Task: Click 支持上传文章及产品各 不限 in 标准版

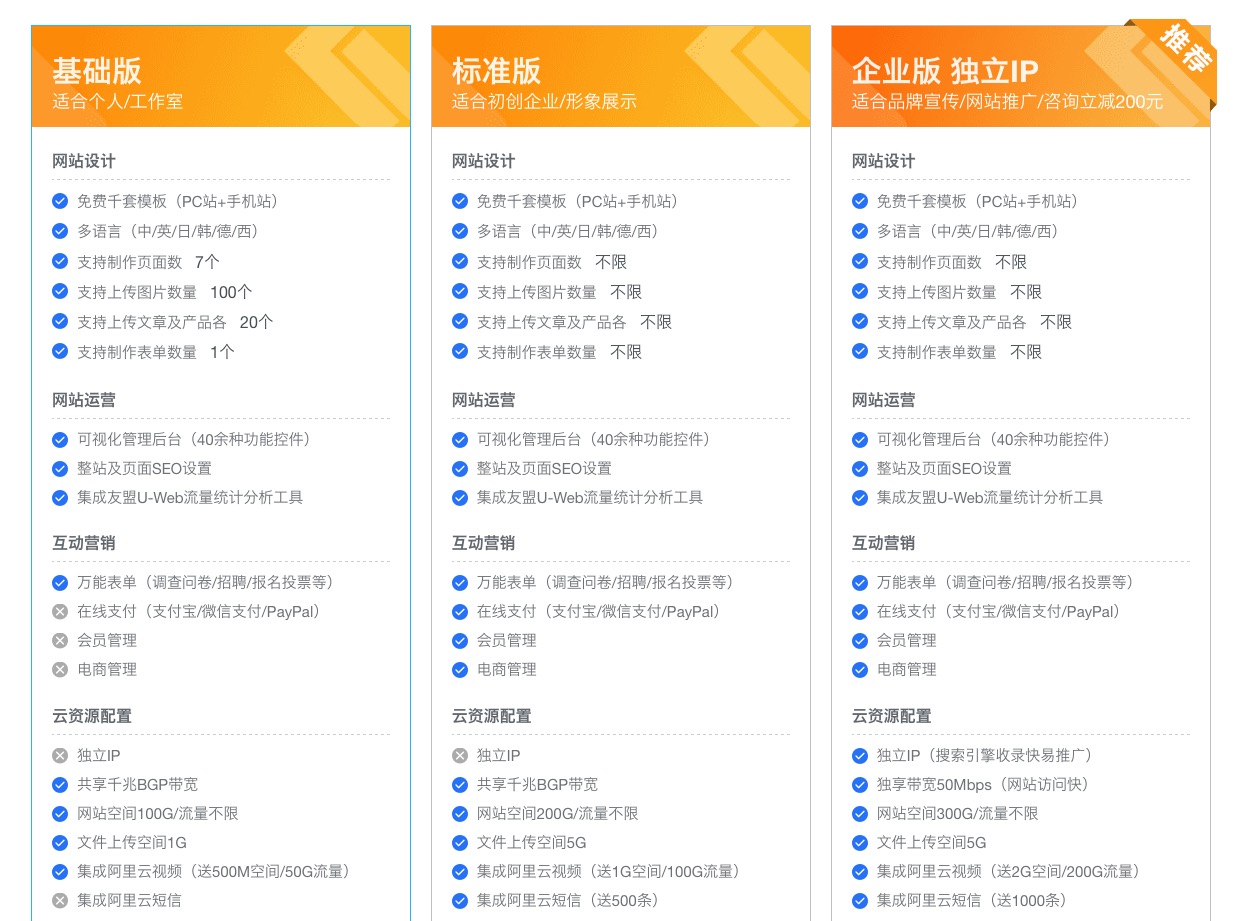Action: tap(574, 321)
